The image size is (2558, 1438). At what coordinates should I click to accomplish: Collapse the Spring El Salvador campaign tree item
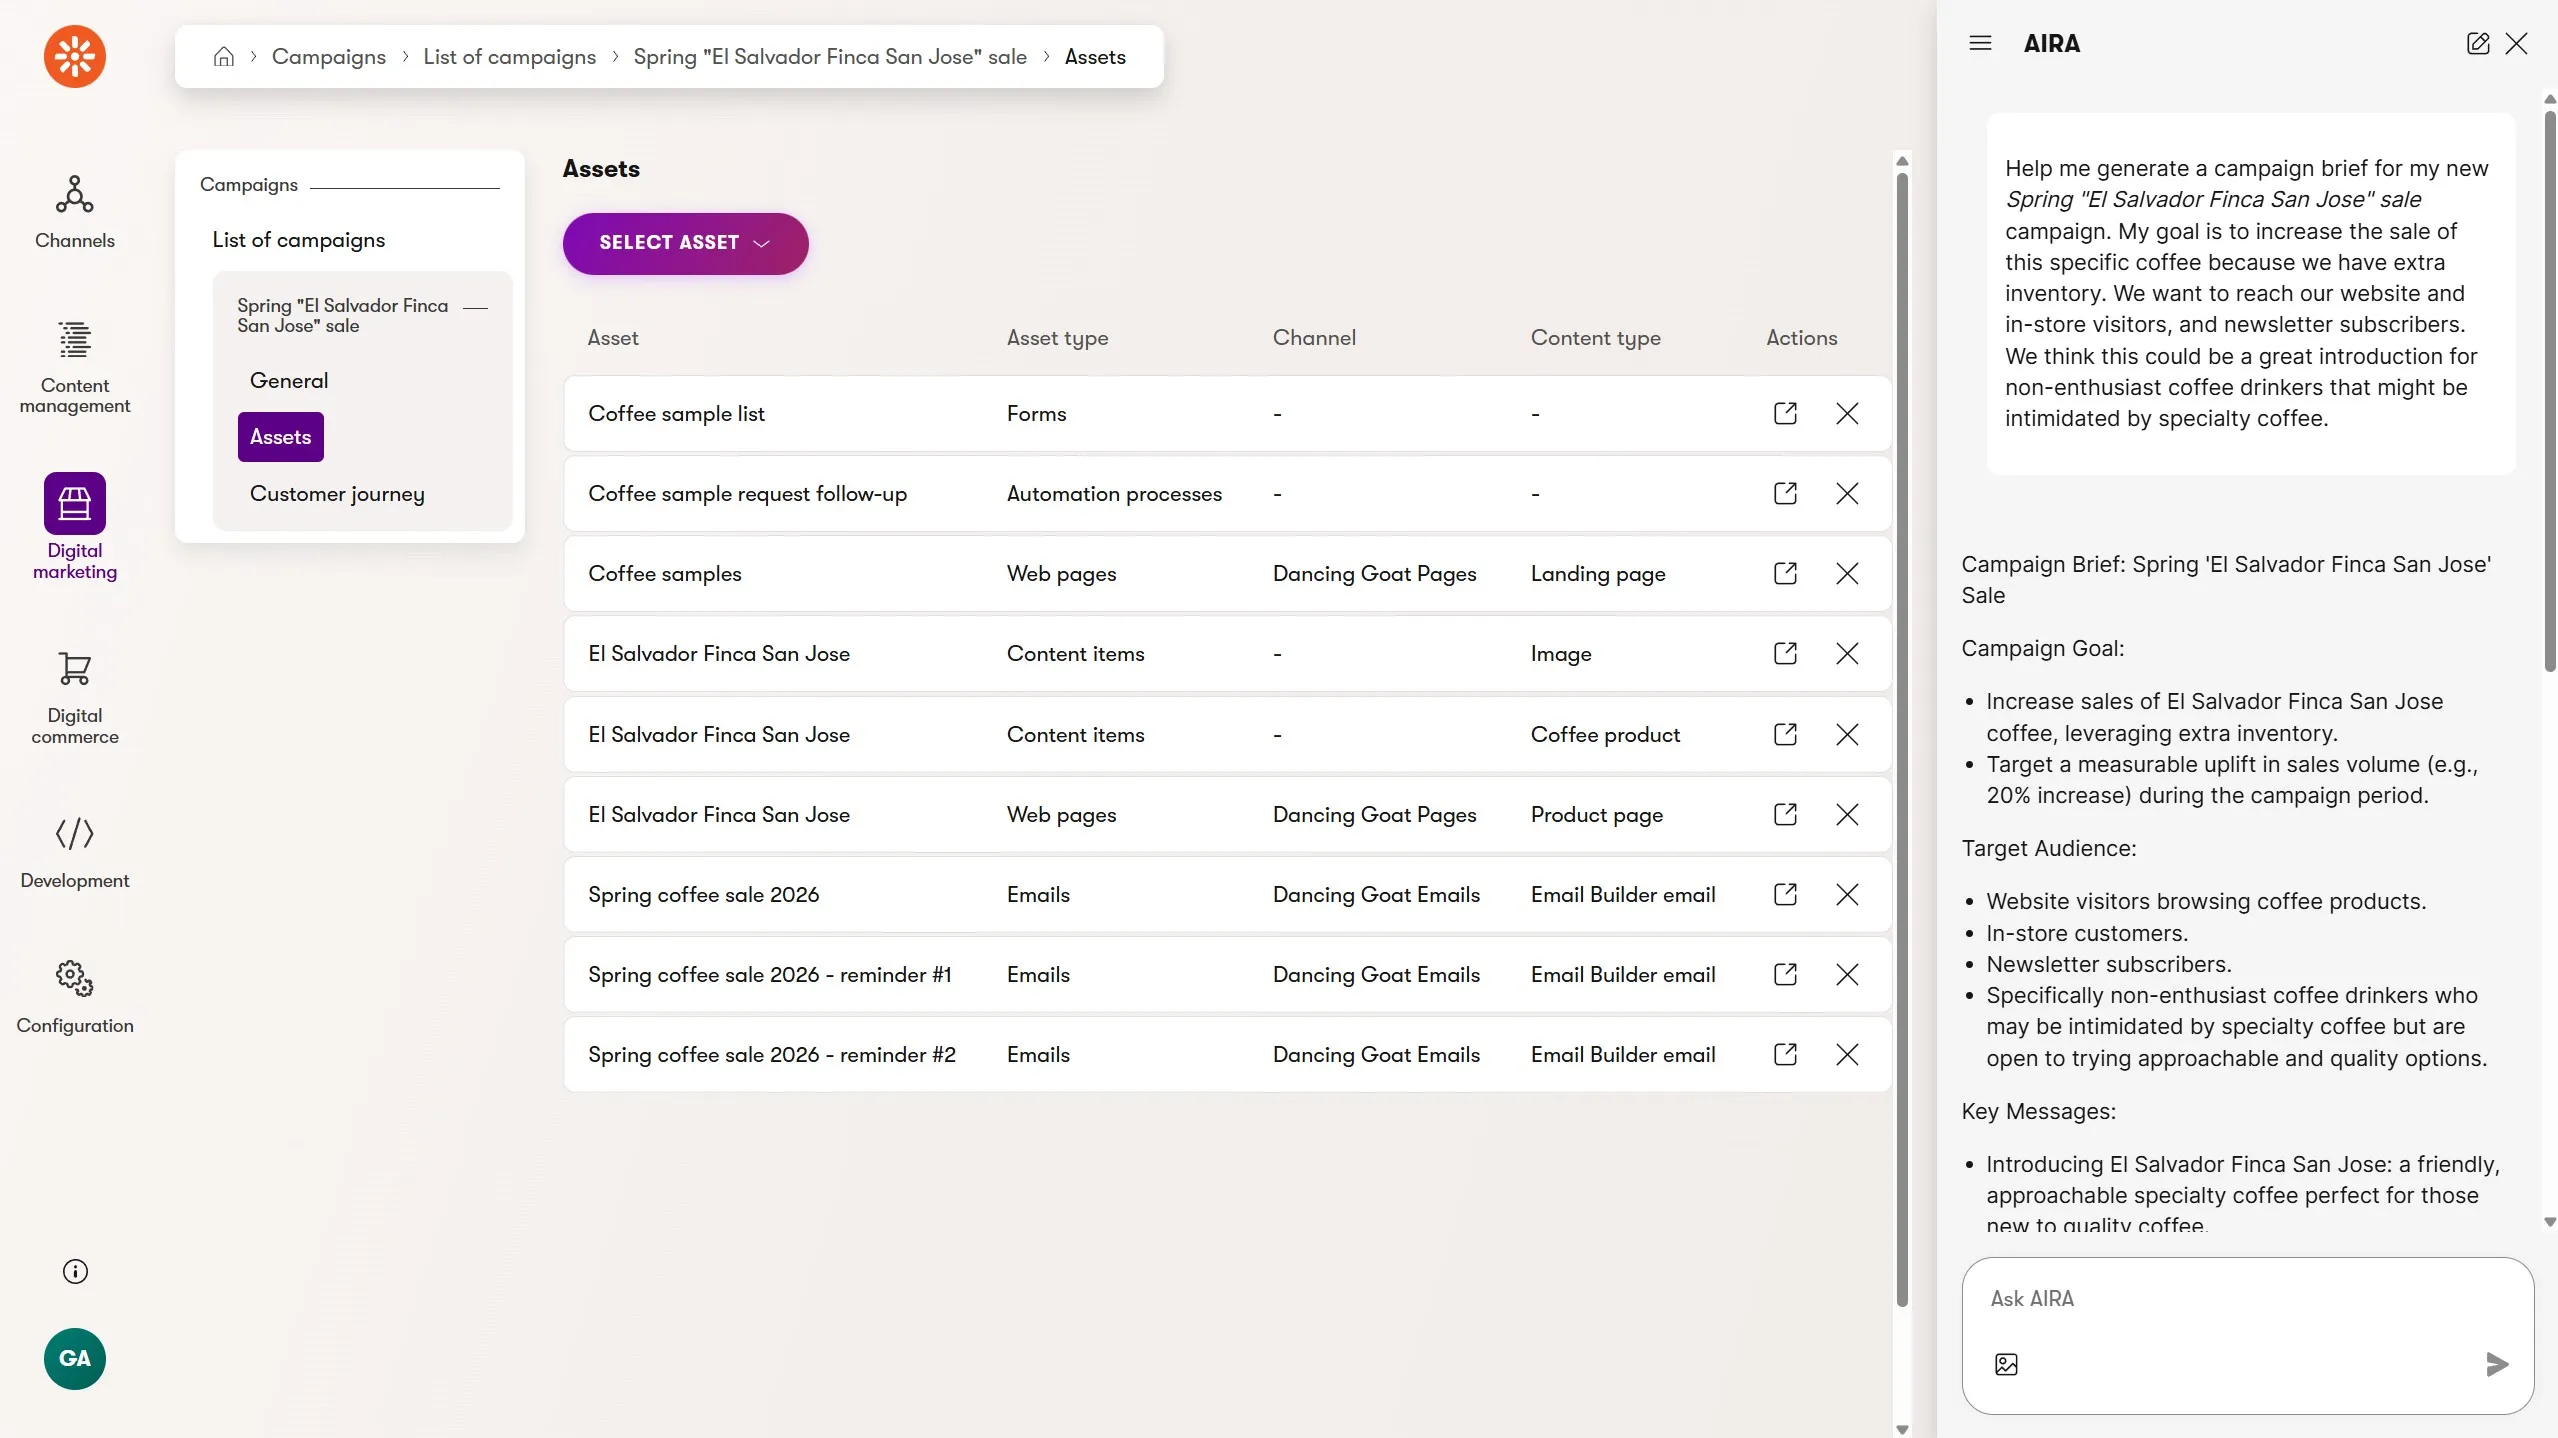pyautogui.click(x=476, y=307)
